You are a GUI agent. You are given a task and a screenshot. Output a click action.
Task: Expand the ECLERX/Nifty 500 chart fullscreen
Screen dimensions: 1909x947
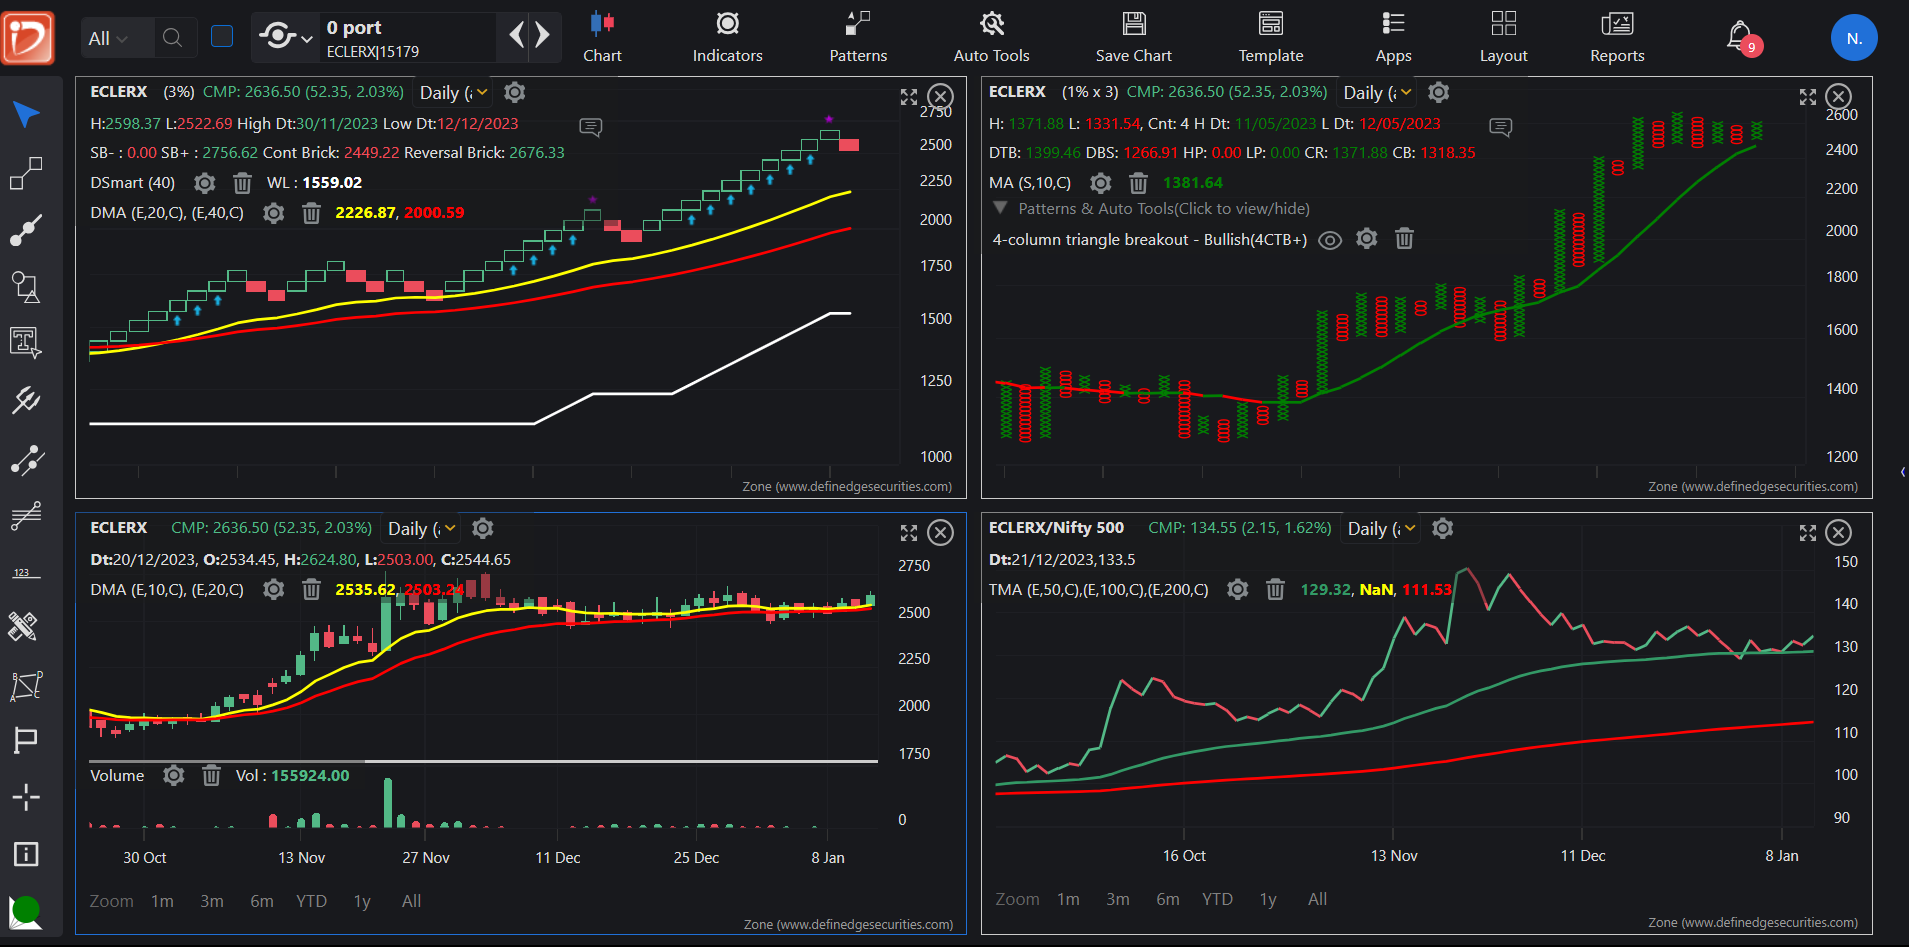(x=1807, y=533)
